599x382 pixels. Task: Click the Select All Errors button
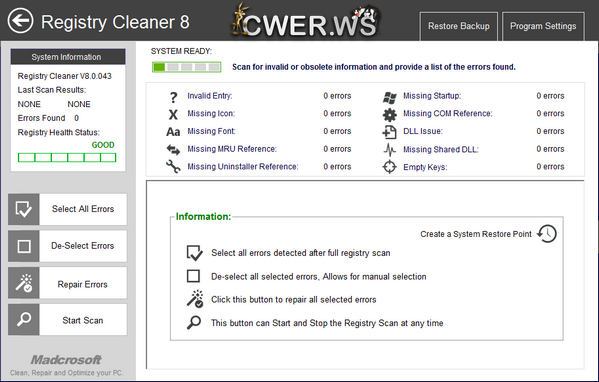[83, 209]
